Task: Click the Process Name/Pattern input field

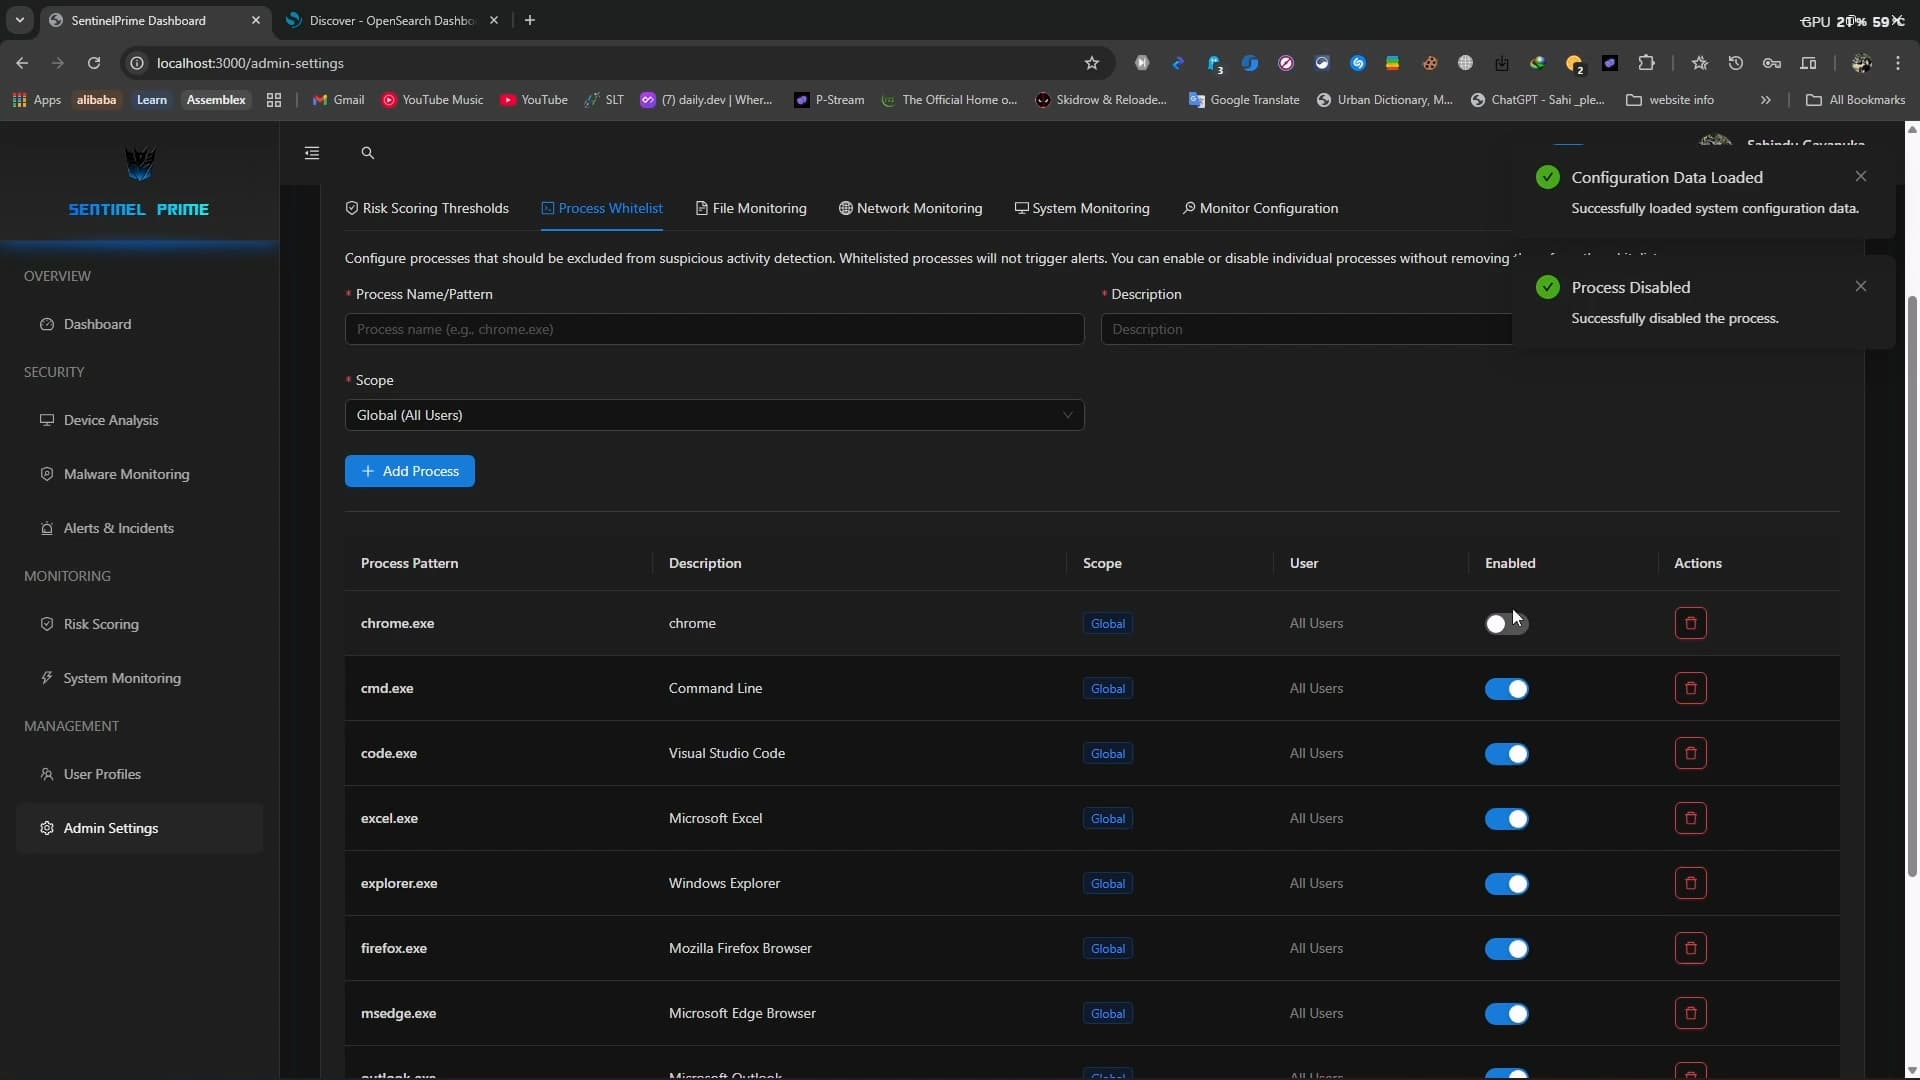Action: [714, 329]
